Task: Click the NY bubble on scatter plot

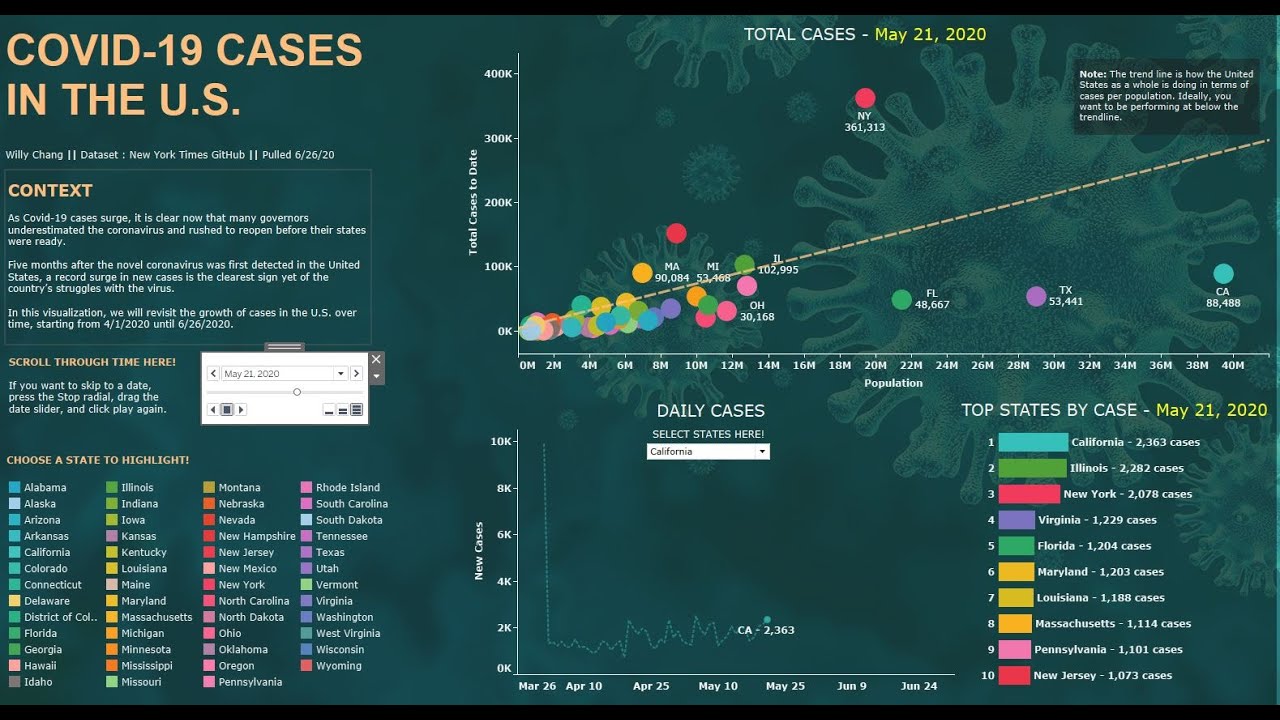Action: (865, 98)
